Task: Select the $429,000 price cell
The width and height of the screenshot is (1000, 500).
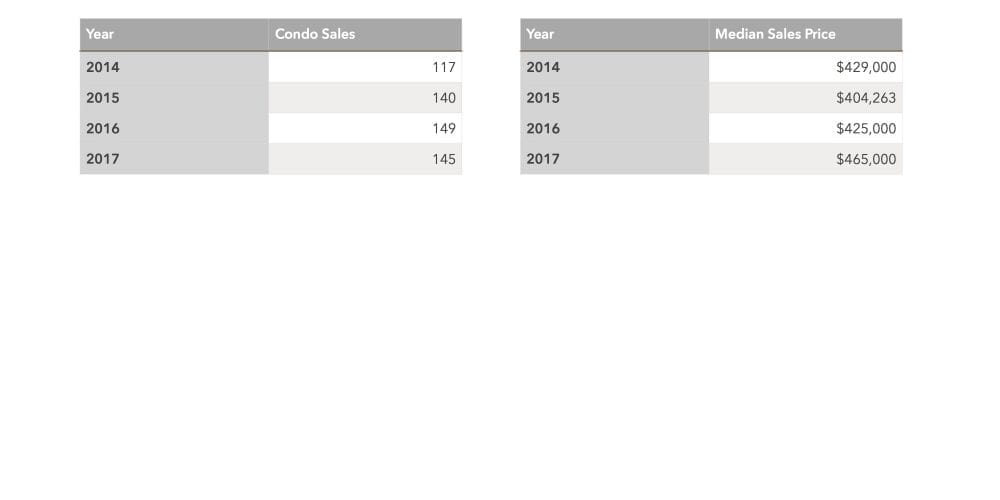Action: [x=805, y=67]
